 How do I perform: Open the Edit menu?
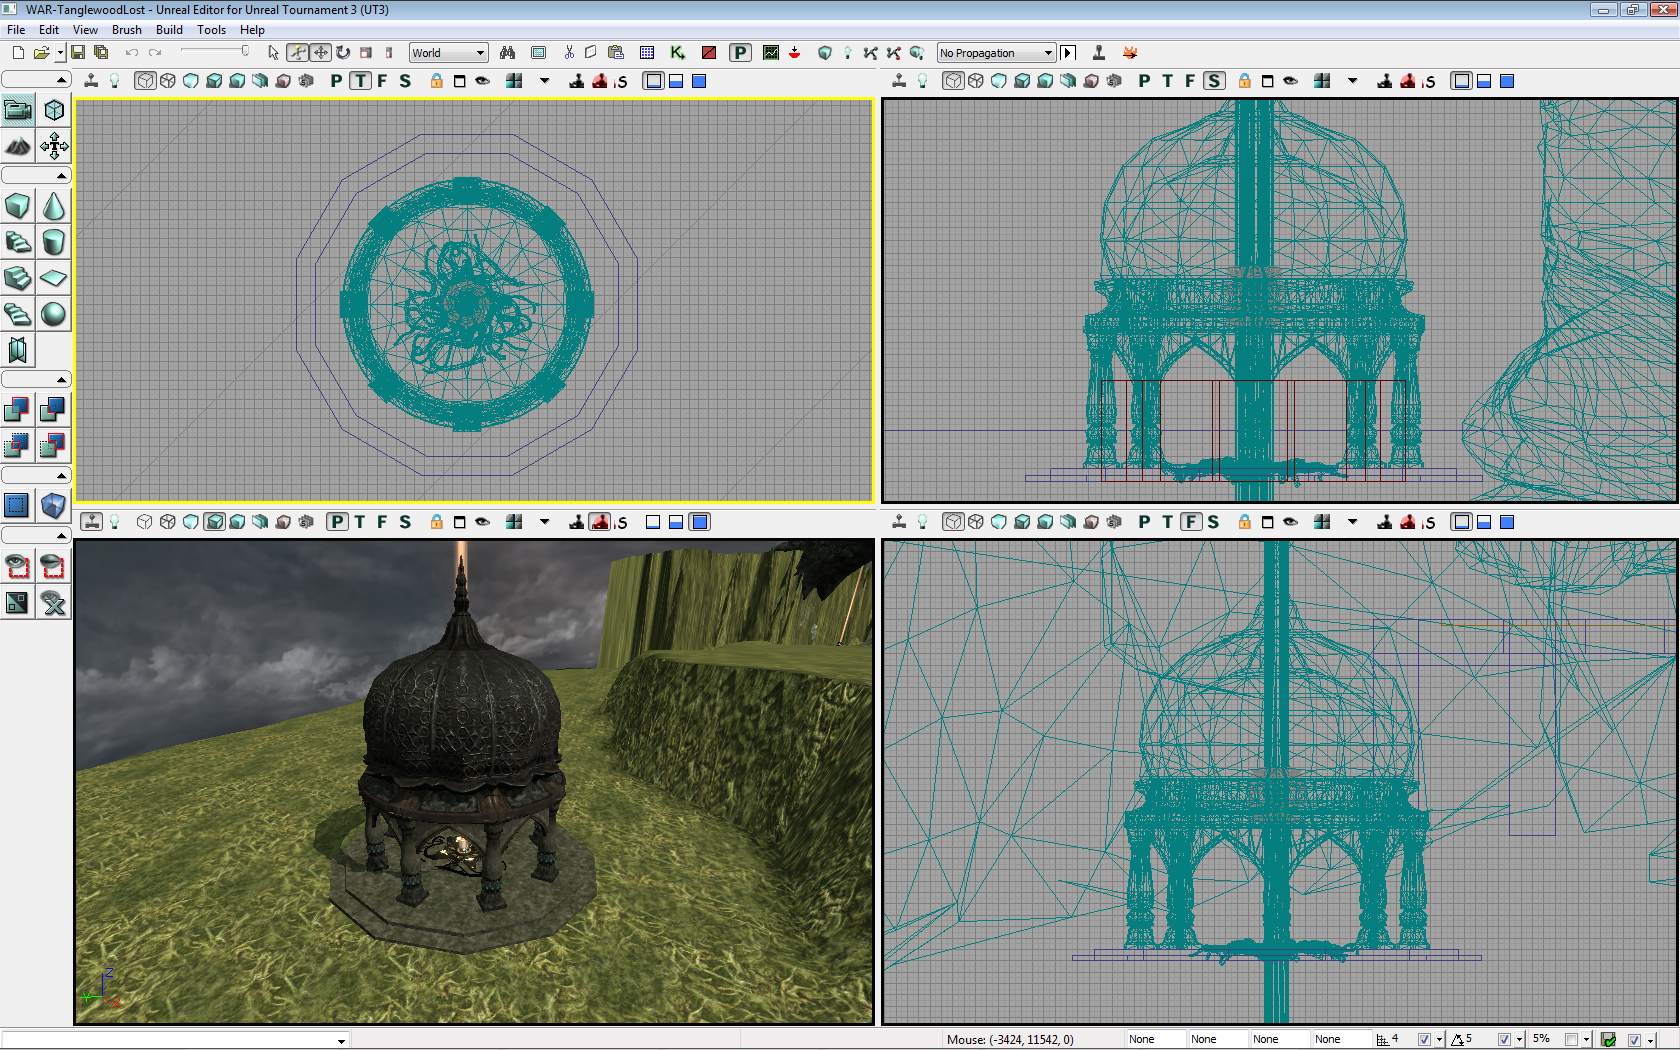tap(49, 30)
